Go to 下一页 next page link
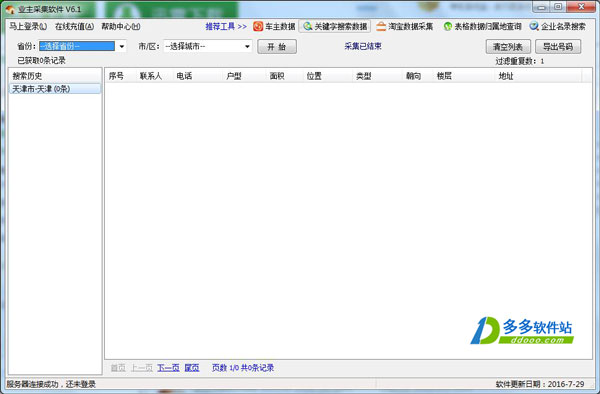The height and width of the screenshot is (394, 600). [168, 368]
